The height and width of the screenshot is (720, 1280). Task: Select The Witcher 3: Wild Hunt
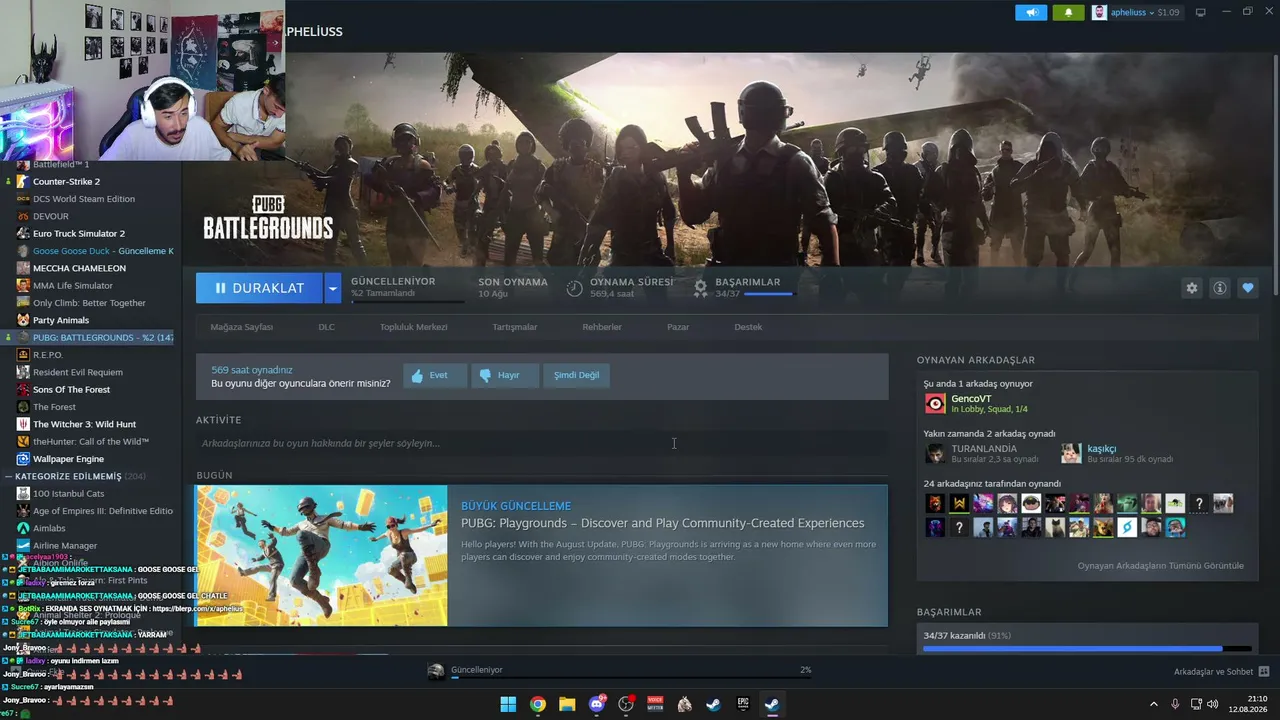(x=84, y=424)
